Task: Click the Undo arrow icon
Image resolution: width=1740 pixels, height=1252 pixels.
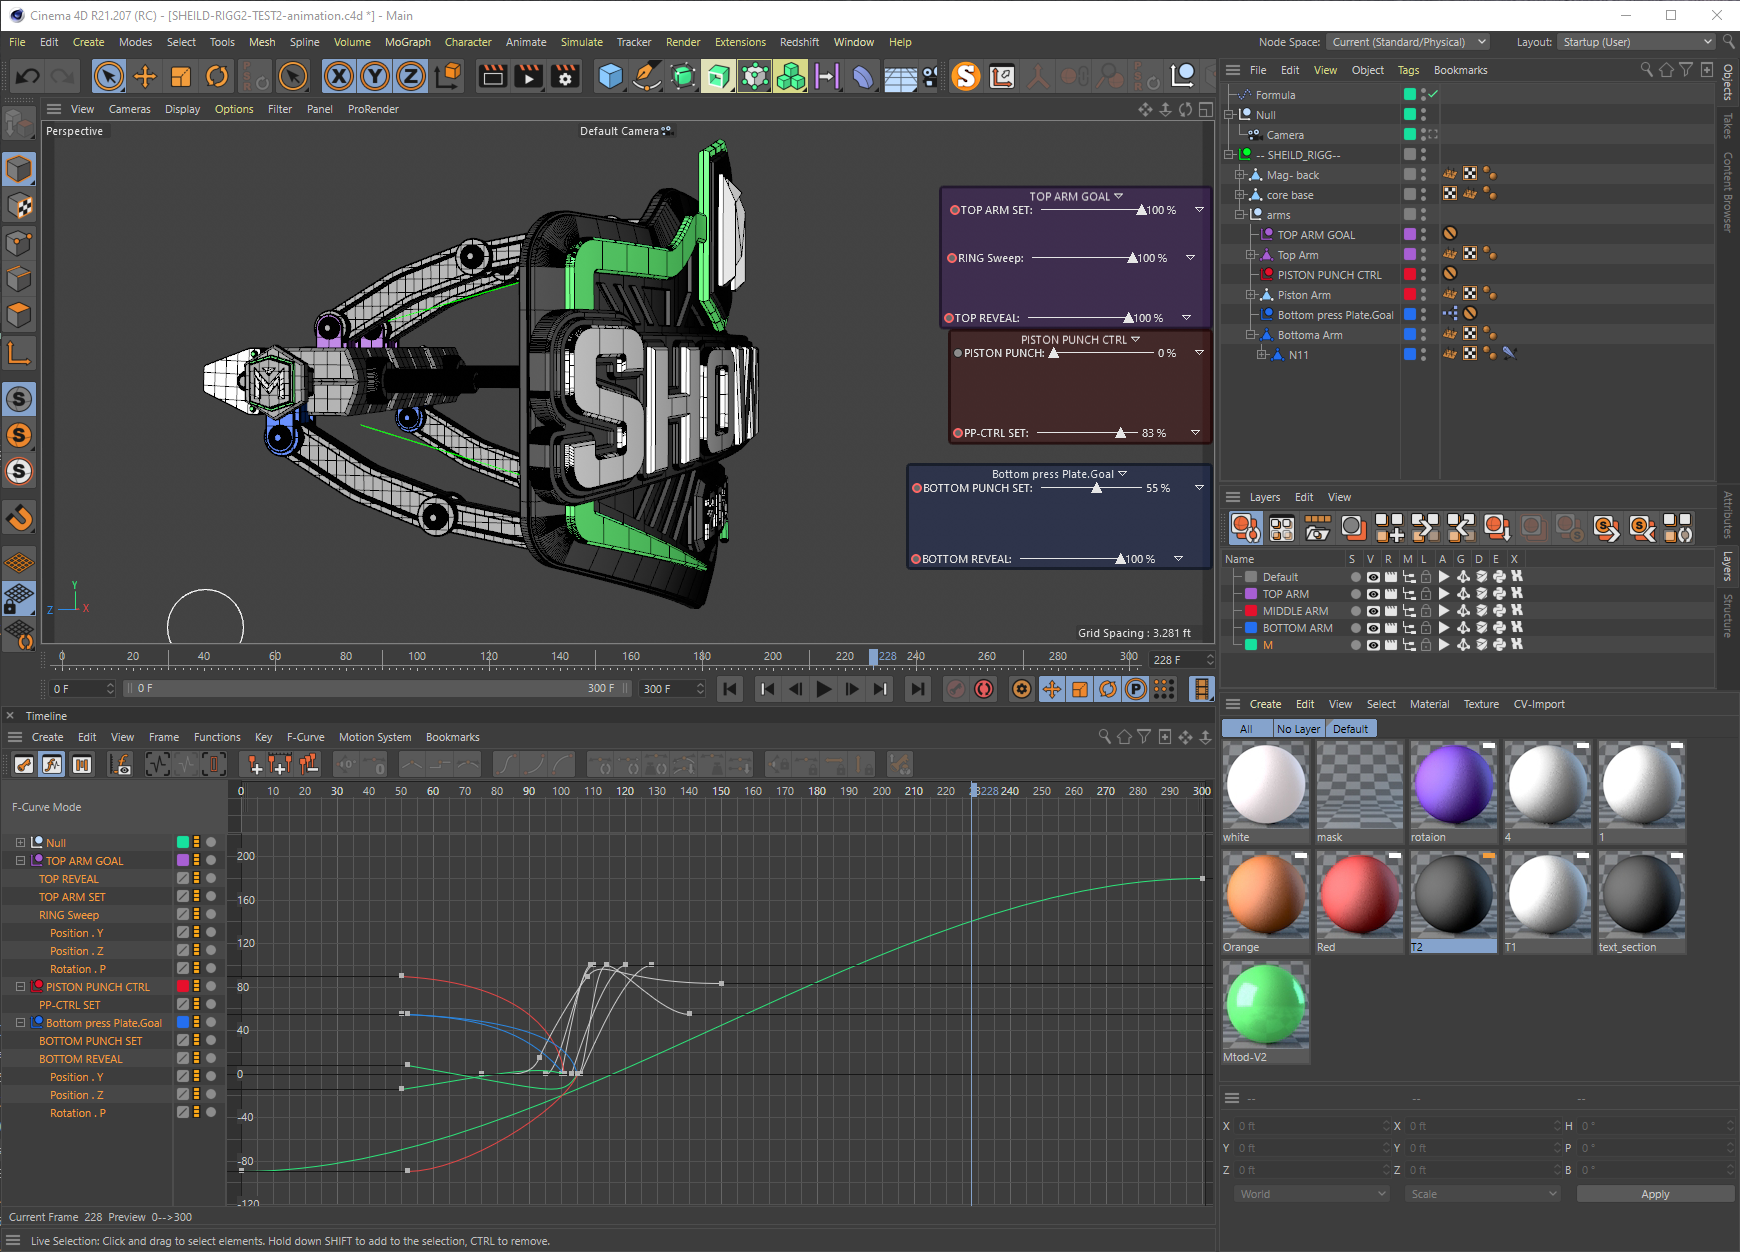Action: pos(27,76)
